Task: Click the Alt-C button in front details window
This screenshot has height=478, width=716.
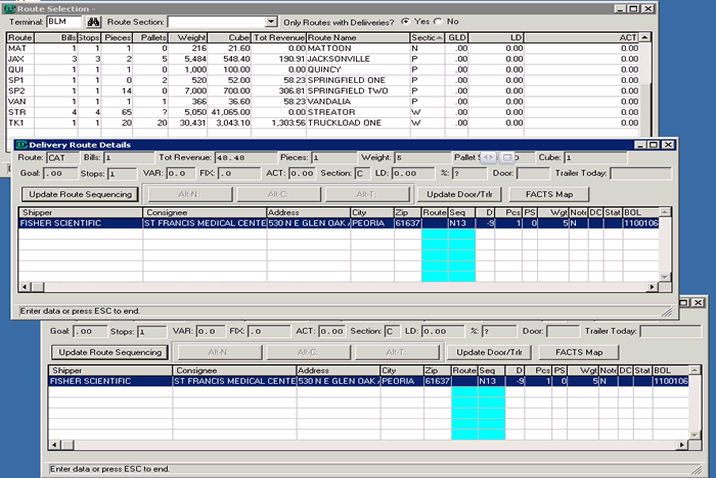Action: (x=278, y=194)
